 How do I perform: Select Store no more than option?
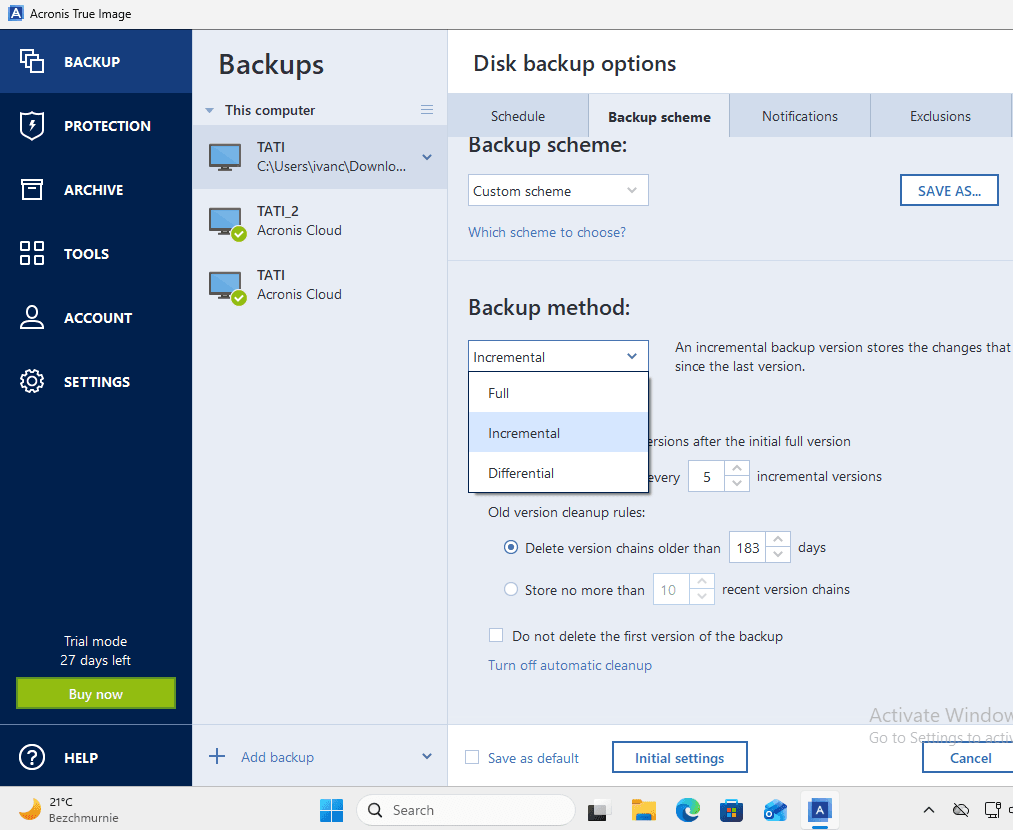510,589
